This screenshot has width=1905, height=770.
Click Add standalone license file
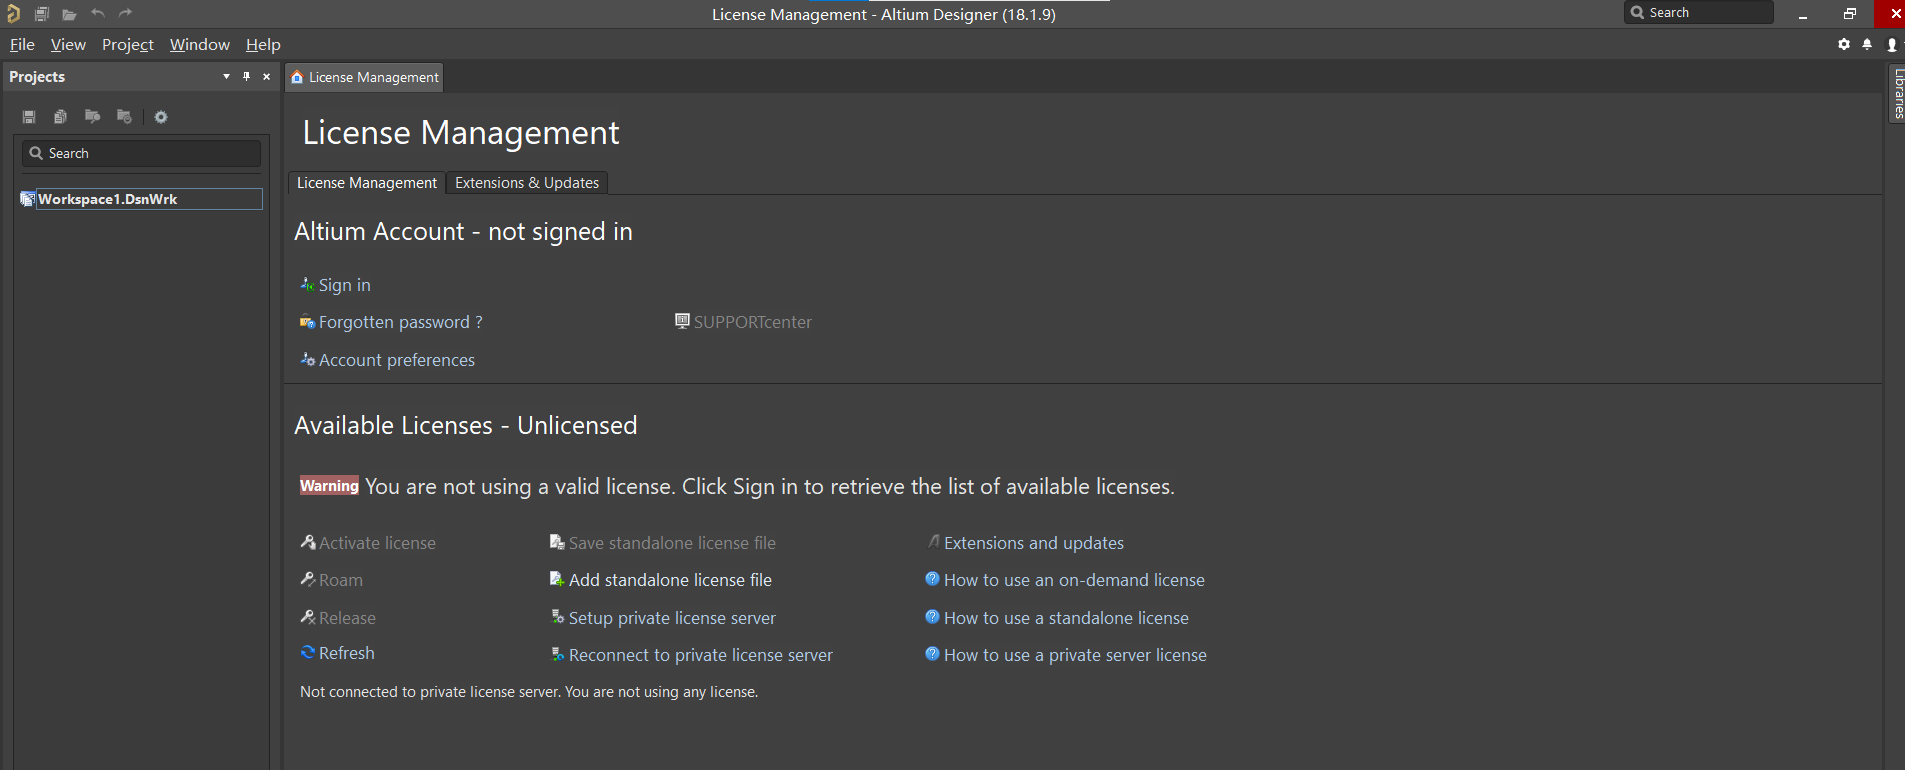point(669,580)
